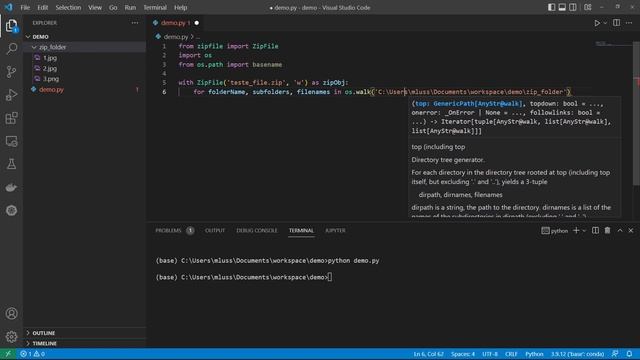
Task: Toggle Primary Side Bar layout icon
Action: click(x=551, y=7)
